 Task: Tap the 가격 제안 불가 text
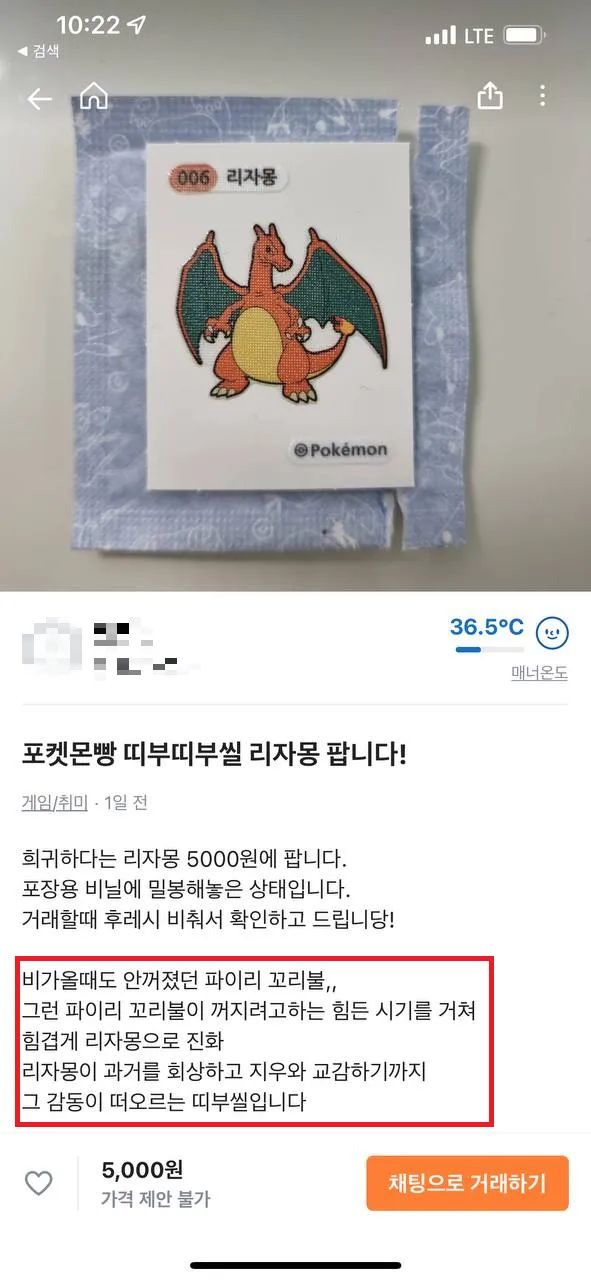click(155, 1198)
